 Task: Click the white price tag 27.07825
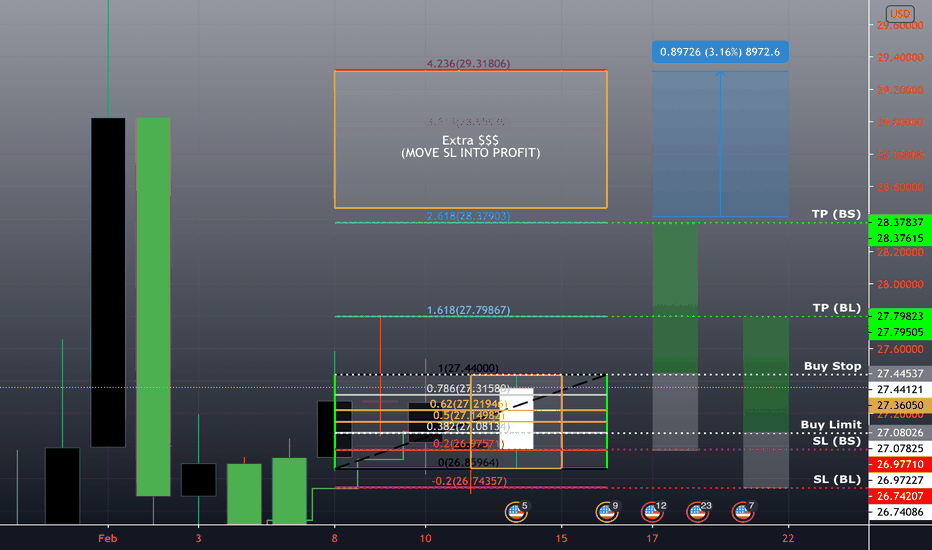click(900, 448)
